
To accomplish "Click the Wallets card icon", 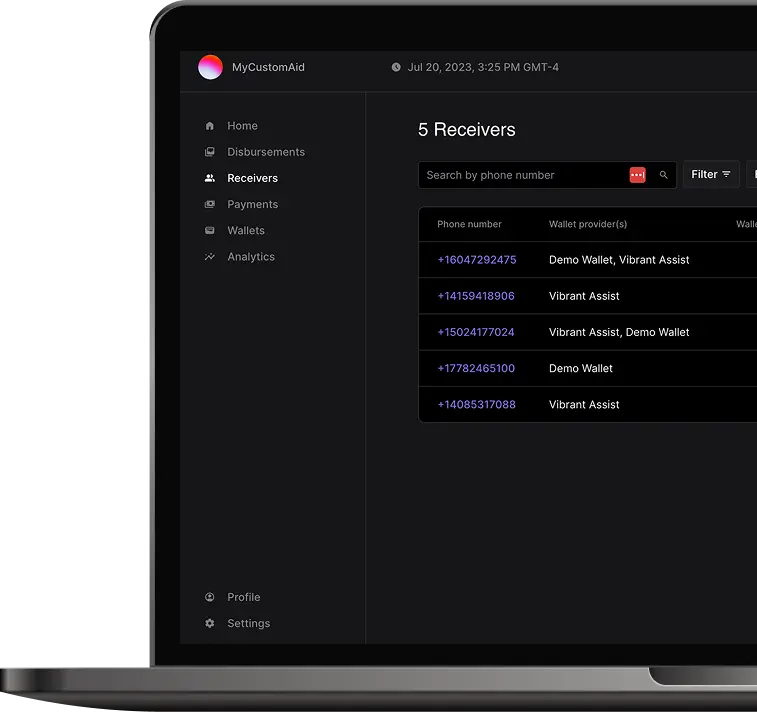I will tap(210, 230).
